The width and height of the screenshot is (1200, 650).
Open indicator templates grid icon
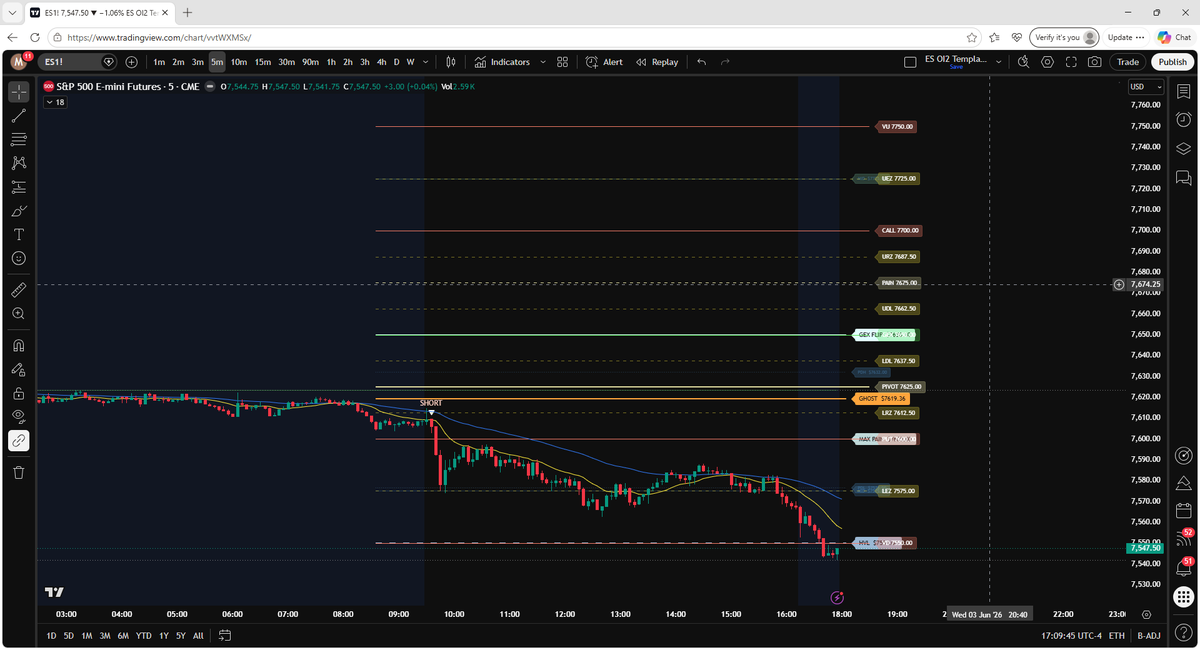(563, 62)
